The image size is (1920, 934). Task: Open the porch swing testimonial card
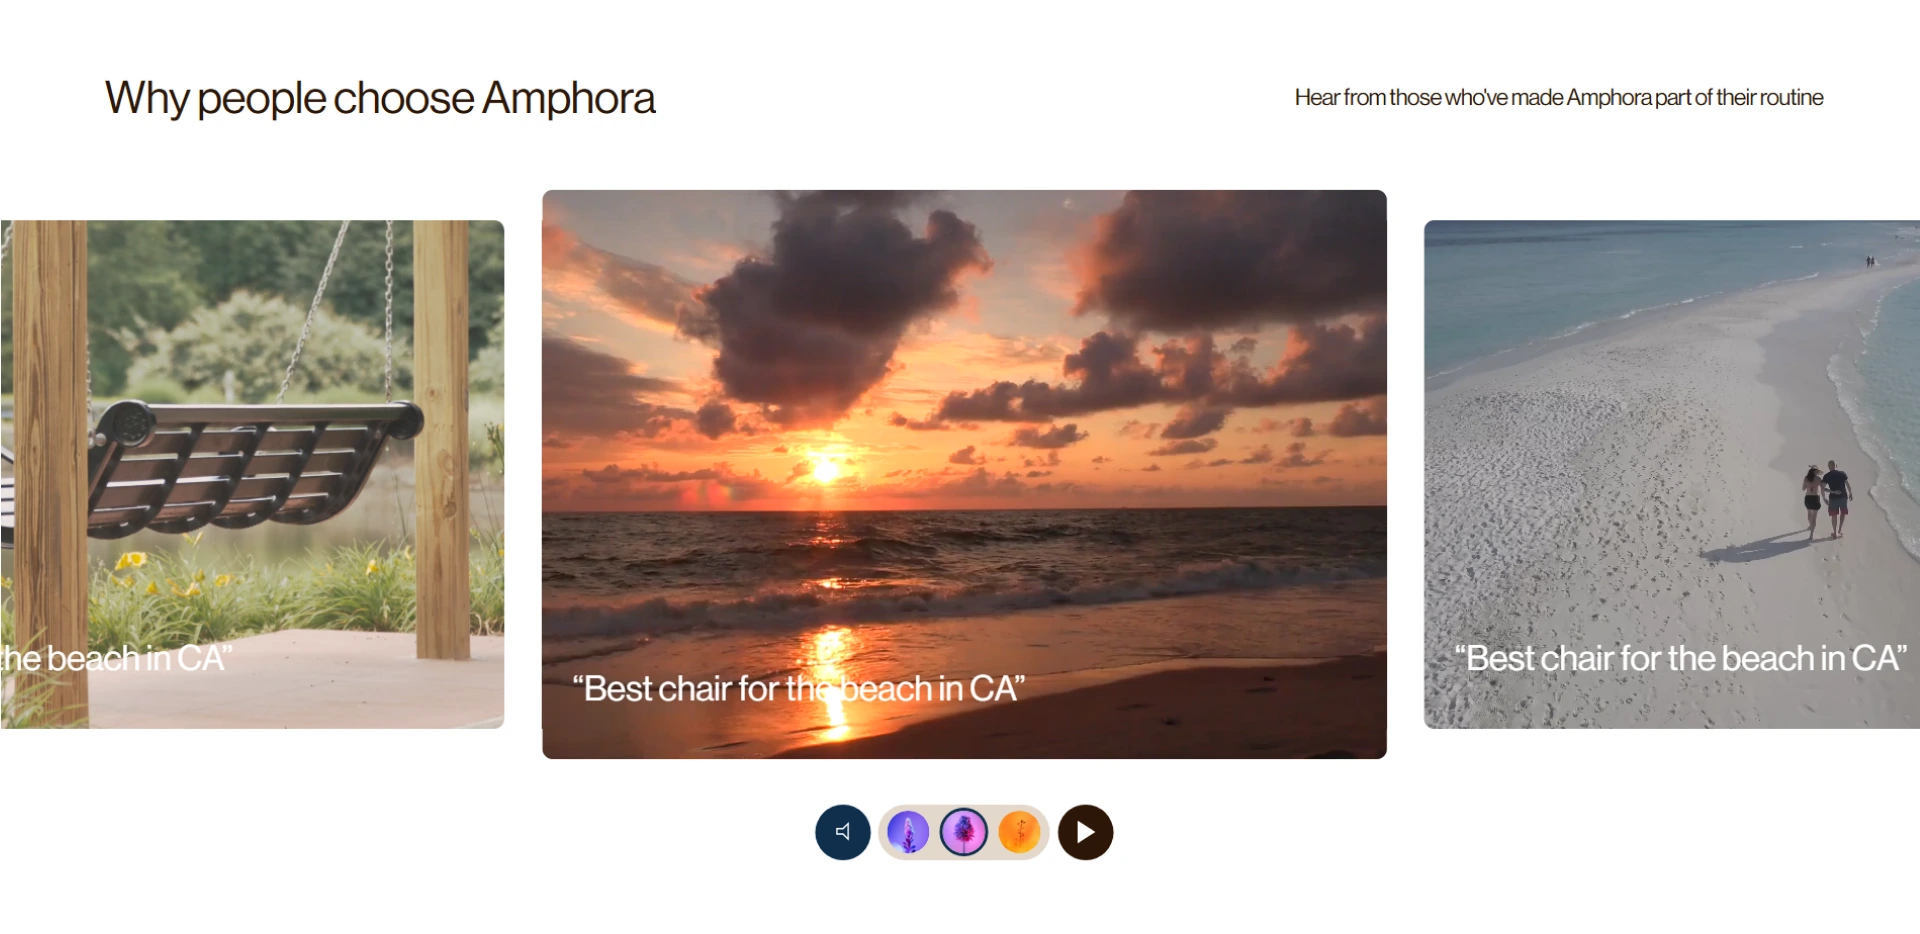[x=252, y=474]
